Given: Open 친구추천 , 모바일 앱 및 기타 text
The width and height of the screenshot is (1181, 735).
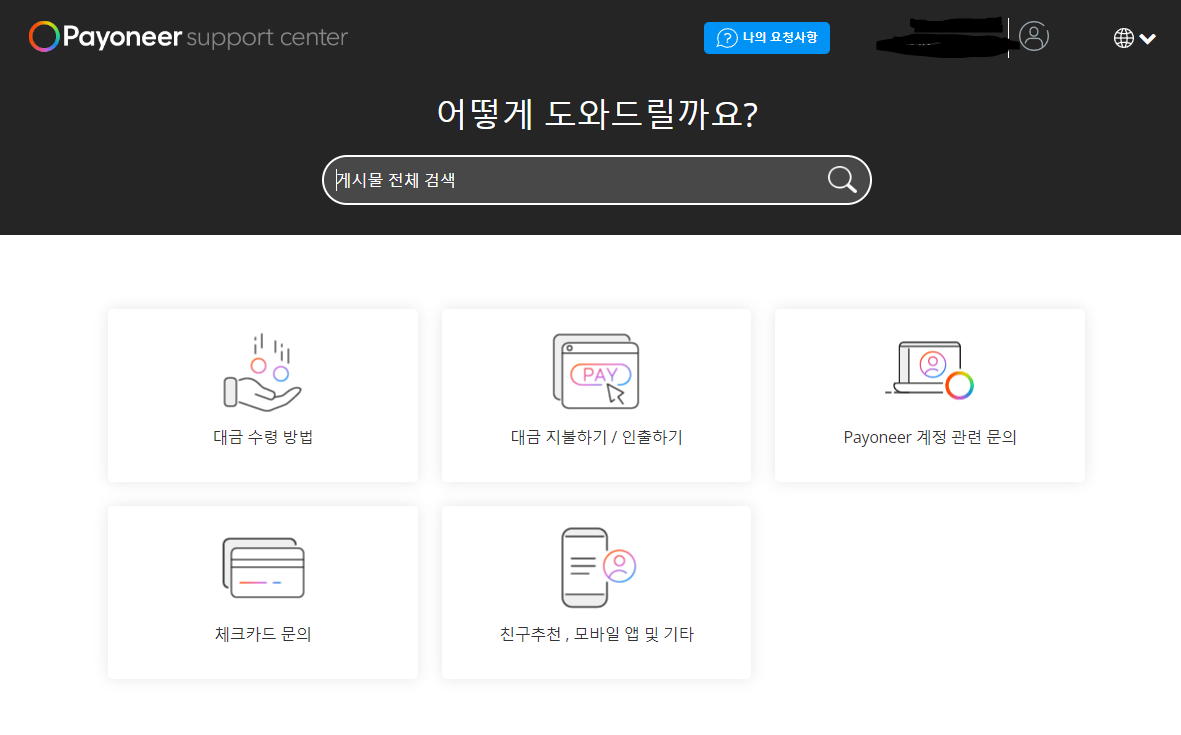Looking at the screenshot, I should [597, 634].
